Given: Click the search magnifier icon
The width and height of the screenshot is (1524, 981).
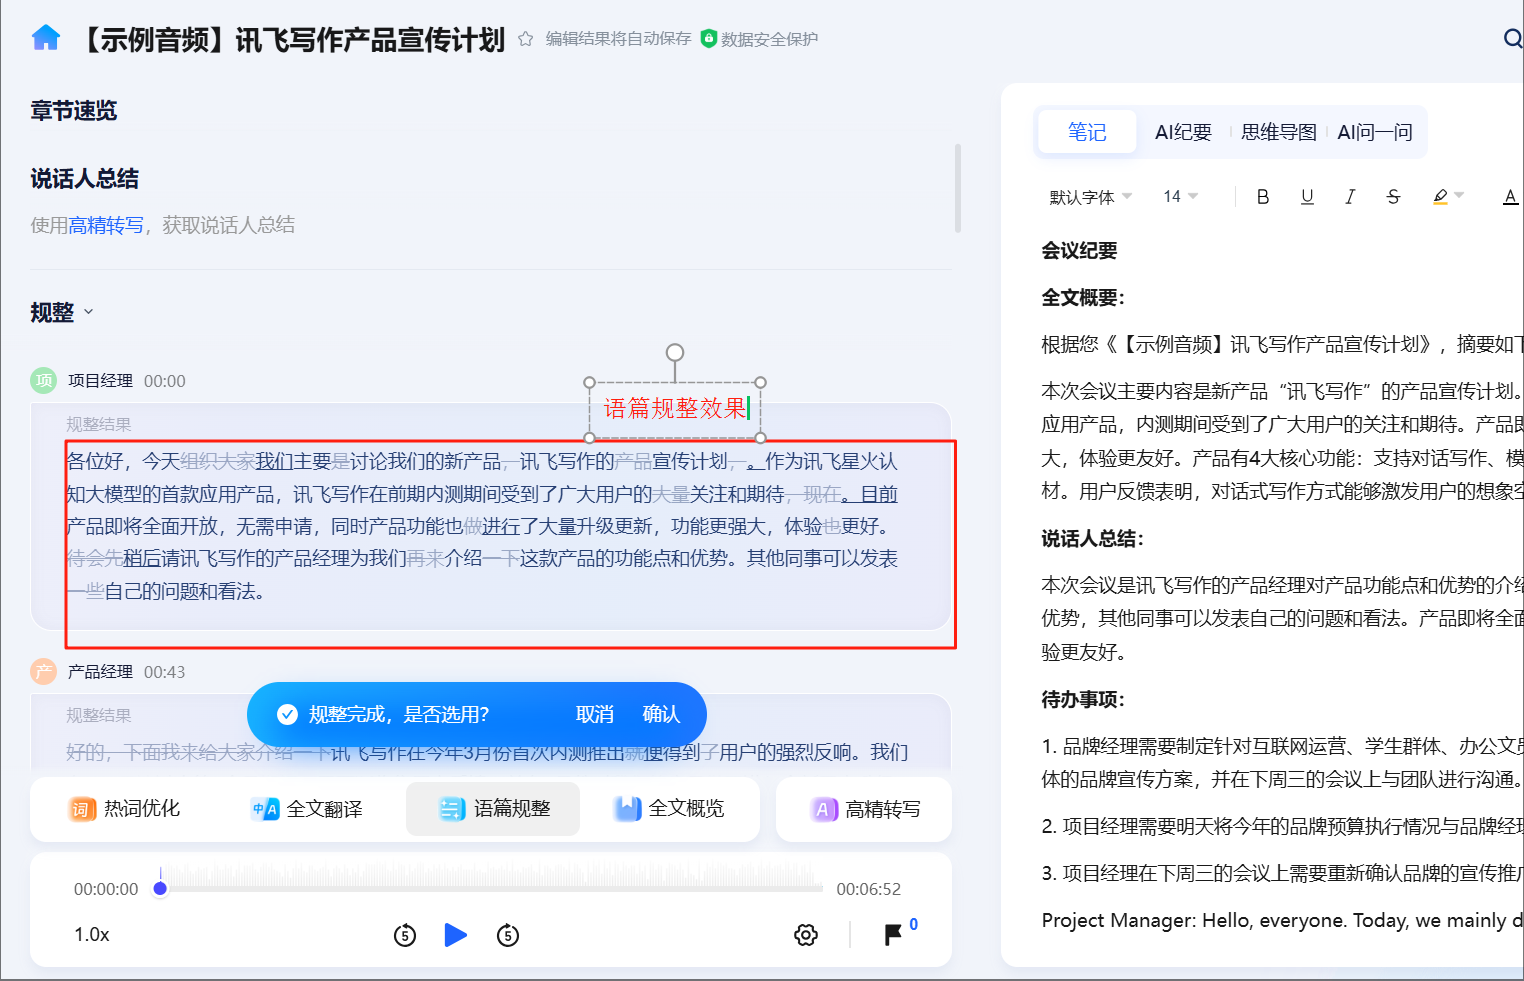Looking at the screenshot, I should [1512, 39].
